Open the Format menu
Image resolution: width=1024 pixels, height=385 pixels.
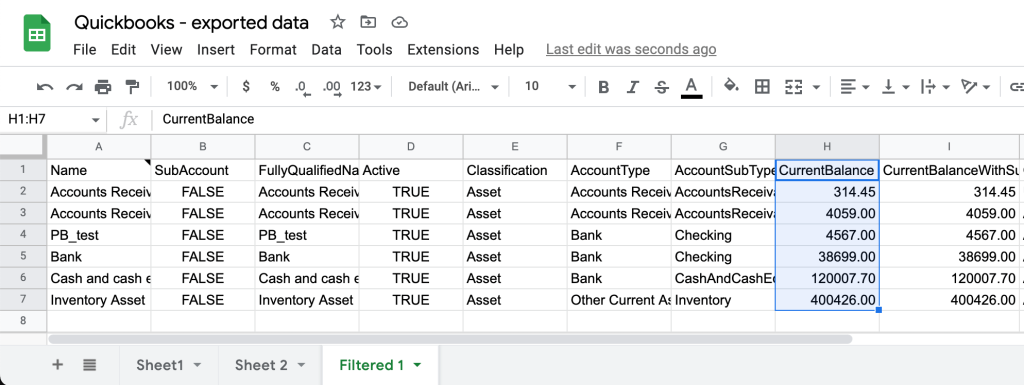click(x=273, y=50)
